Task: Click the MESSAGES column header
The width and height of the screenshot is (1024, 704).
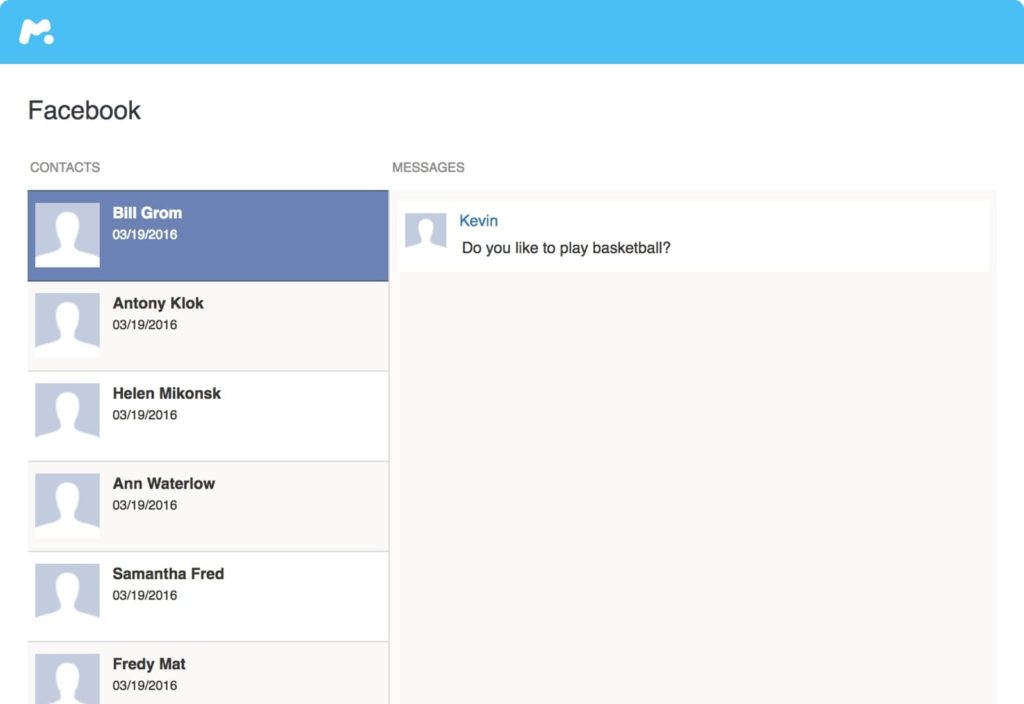Action: tap(428, 167)
